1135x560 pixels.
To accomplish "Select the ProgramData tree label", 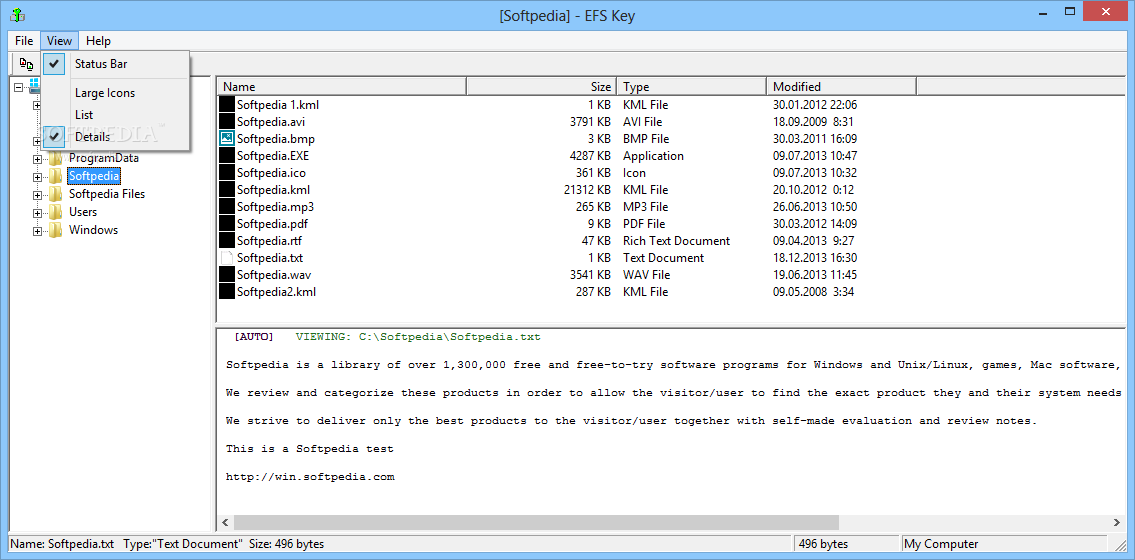I will 104,158.
